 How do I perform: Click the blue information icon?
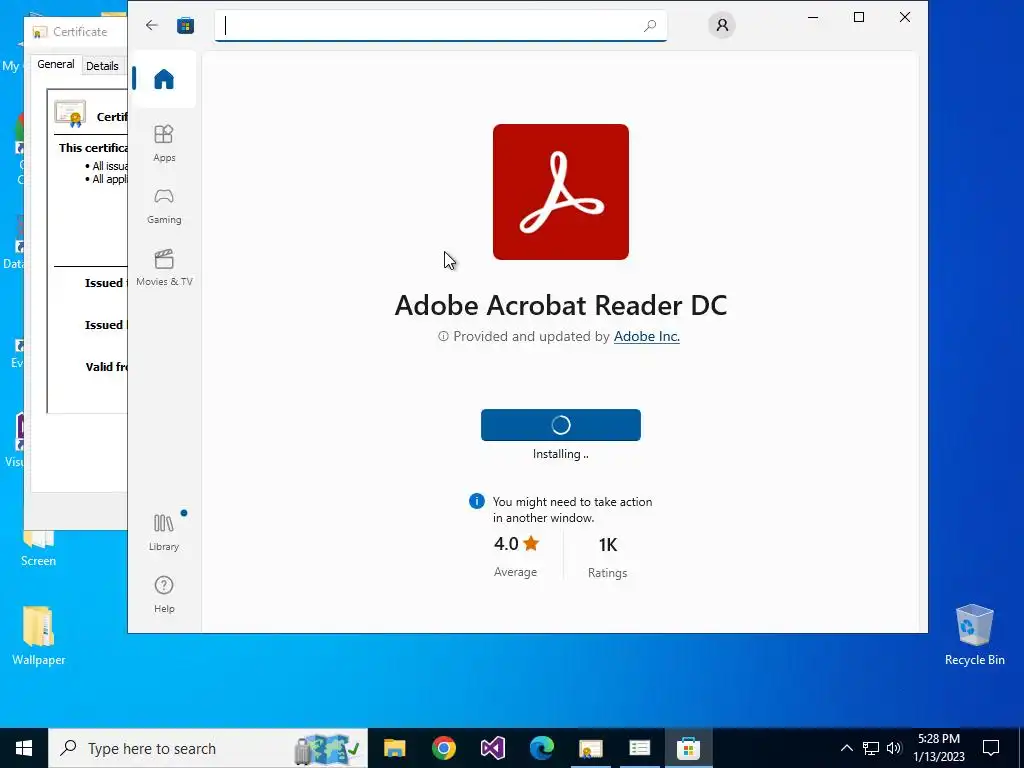[477, 501]
